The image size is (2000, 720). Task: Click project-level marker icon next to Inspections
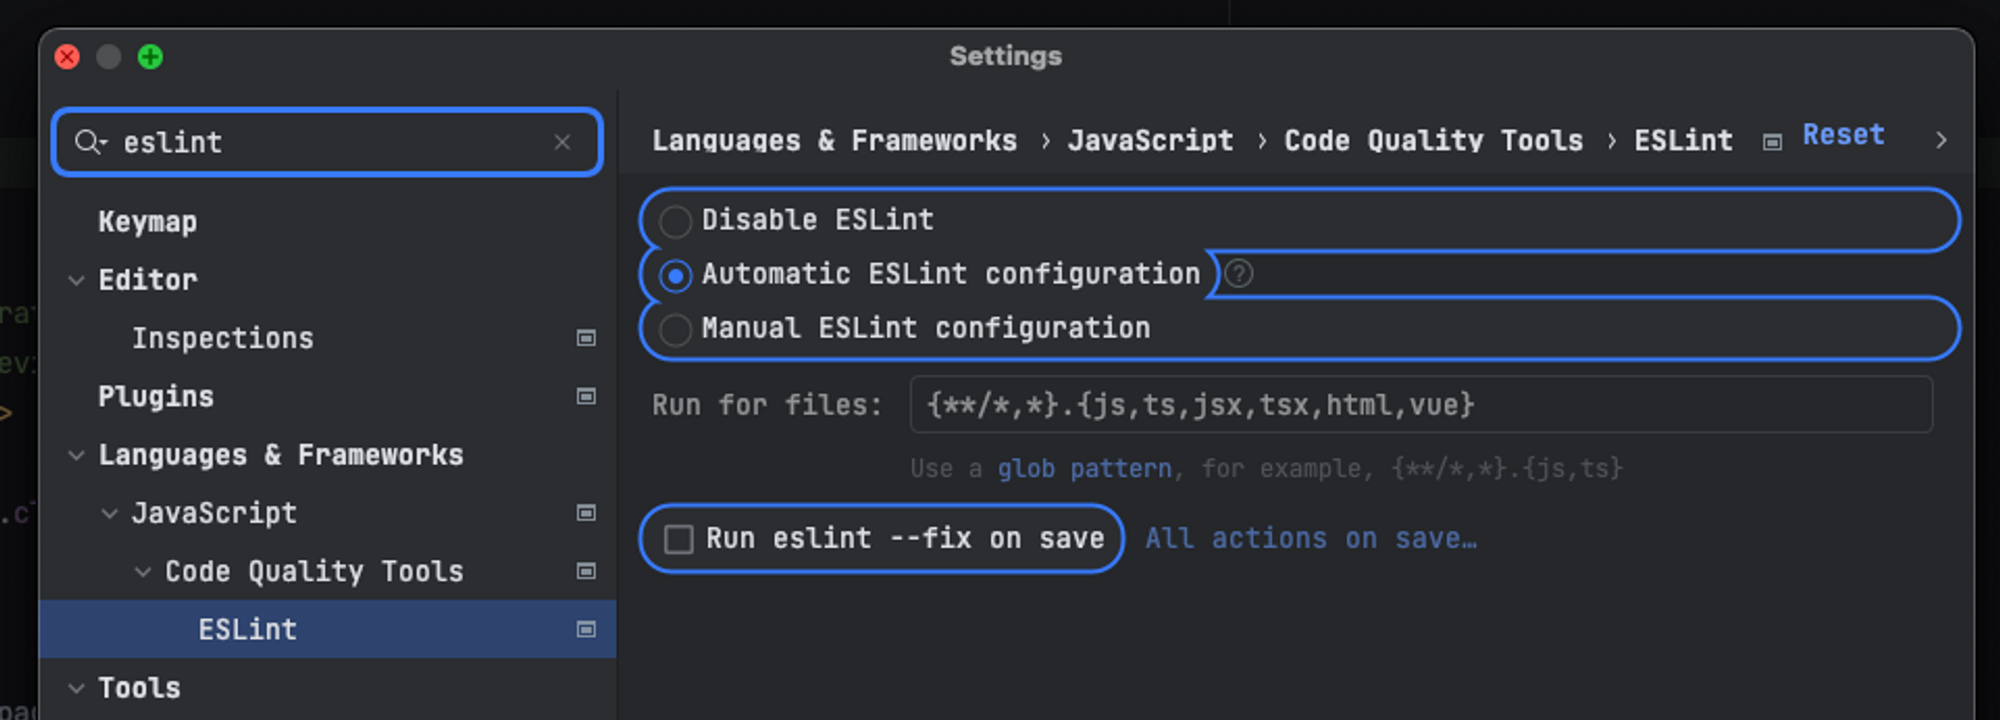click(586, 338)
